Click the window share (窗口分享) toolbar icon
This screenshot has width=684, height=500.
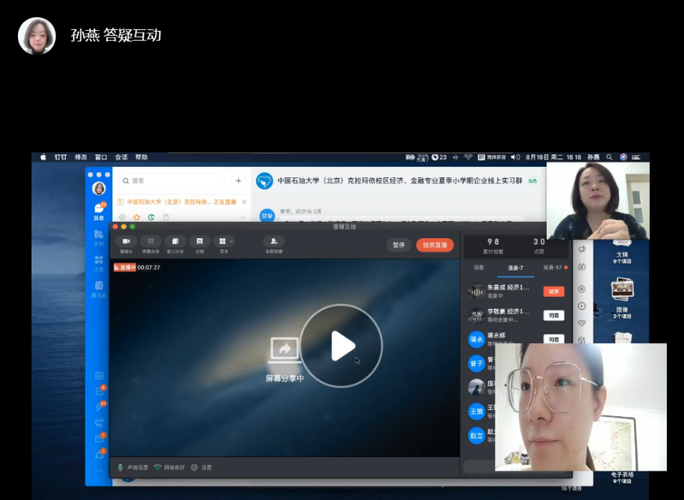point(175,243)
